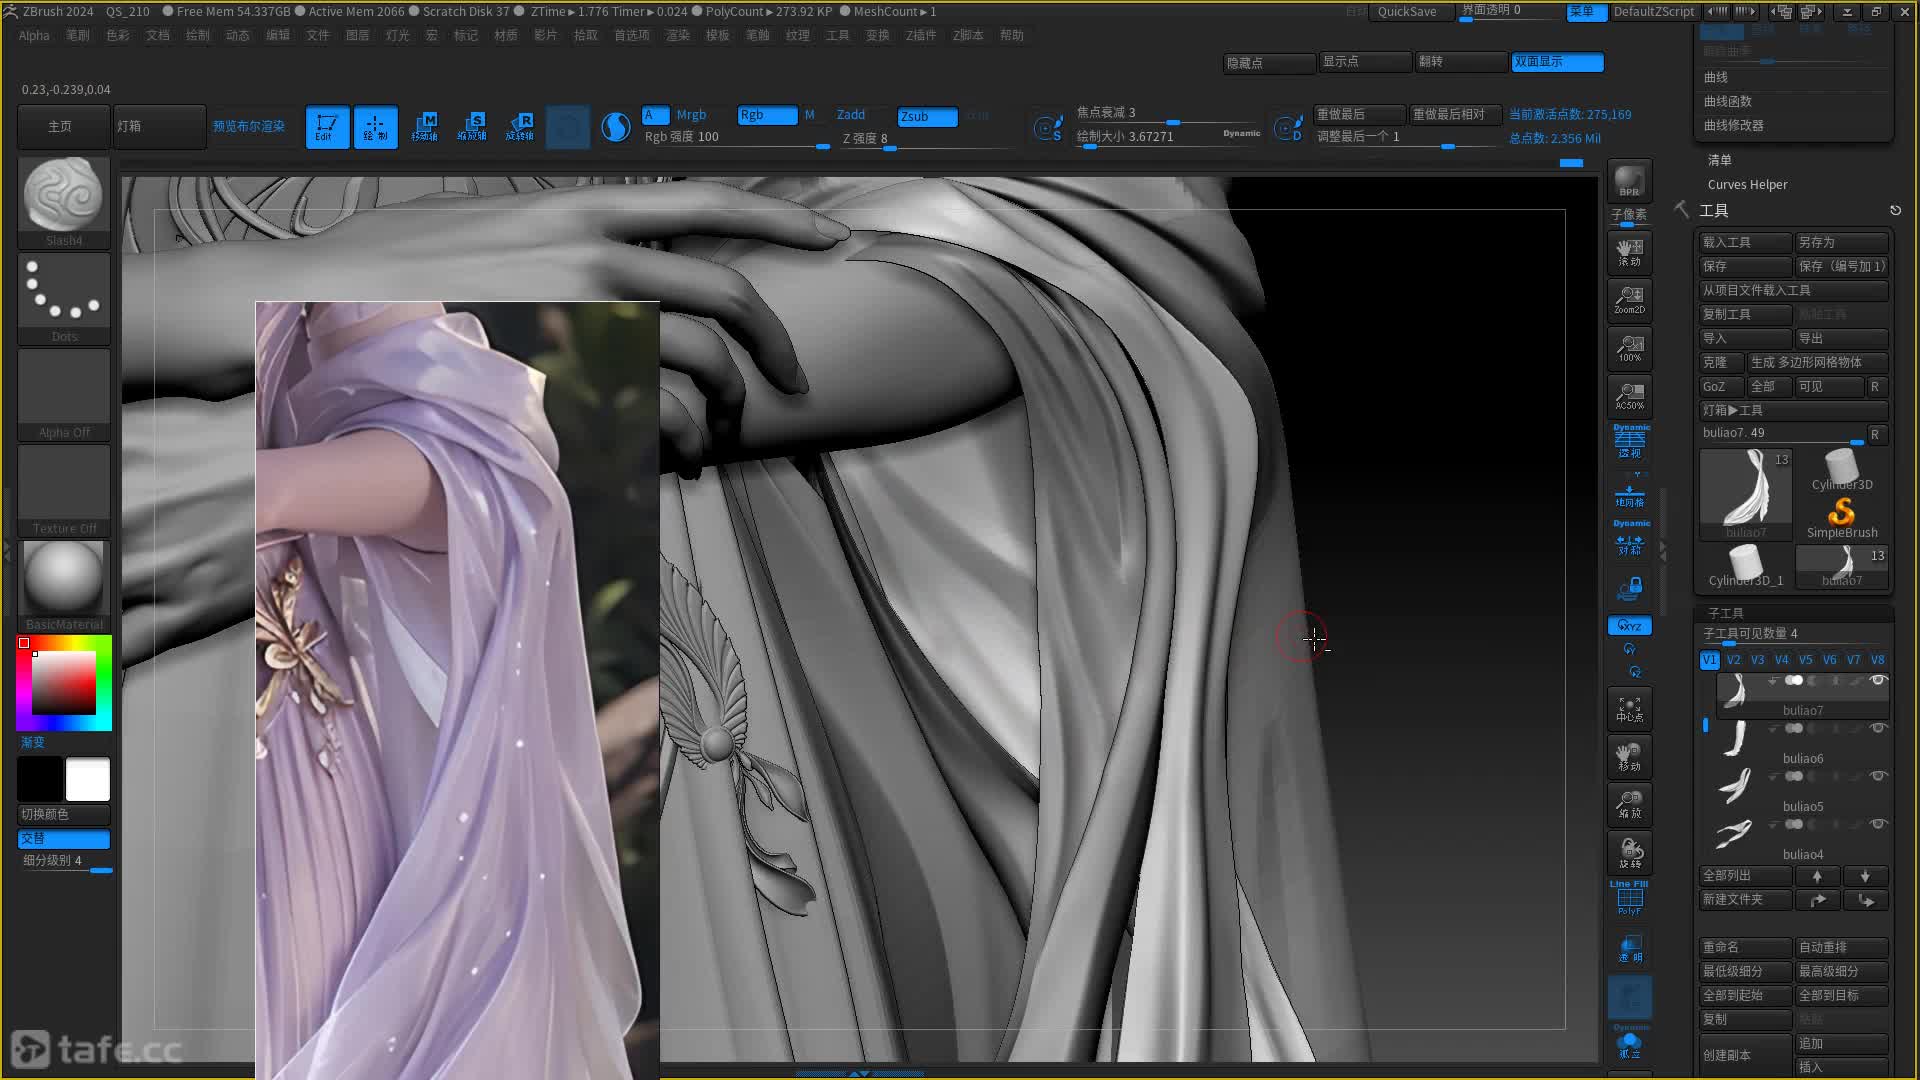
Task: Open the Alpha menu
Action: (x=34, y=35)
